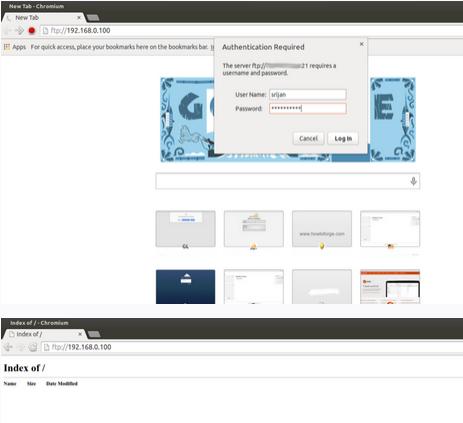463x423 pixels.
Task: Open new tab in 'Index of /' window
Action: click(94, 334)
